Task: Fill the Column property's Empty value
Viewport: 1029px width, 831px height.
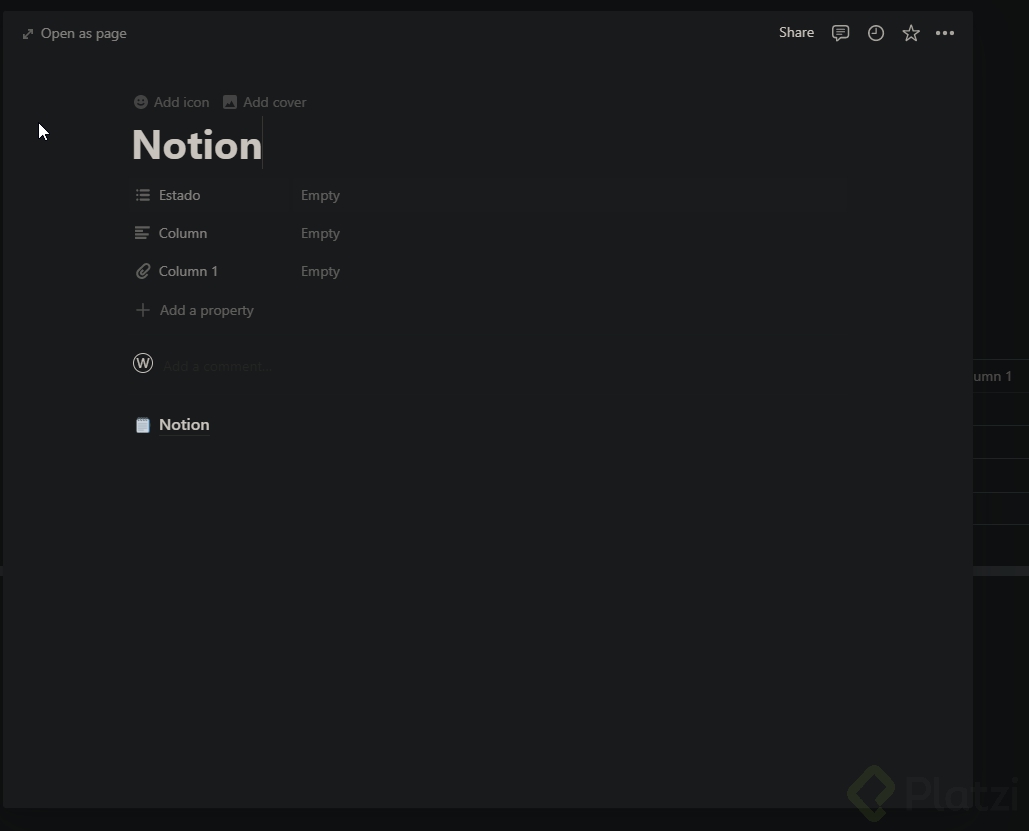Action: coord(320,233)
